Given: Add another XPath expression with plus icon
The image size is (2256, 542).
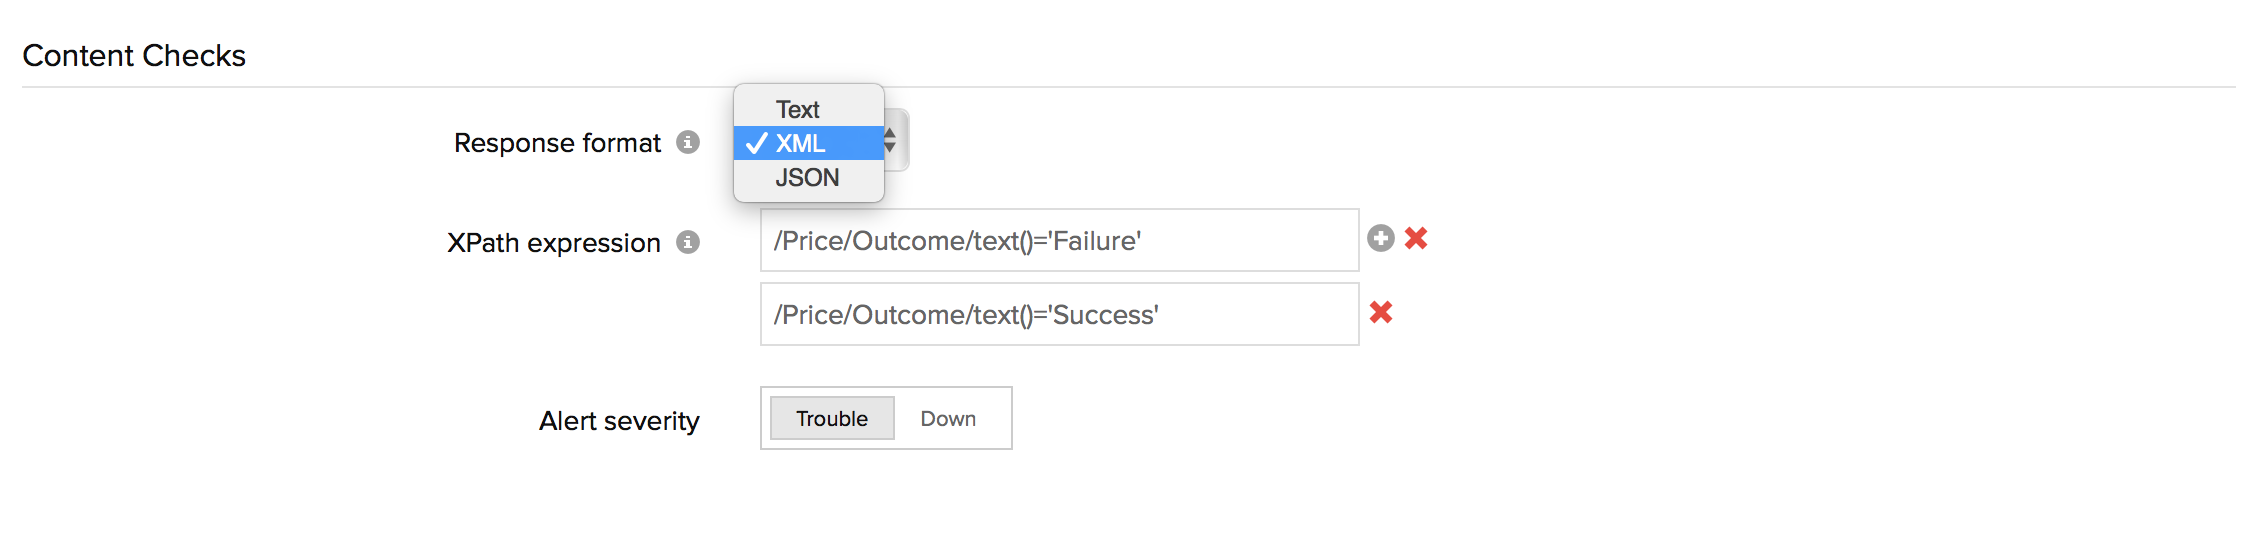Looking at the screenshot, I should (x=1381, y=238).
